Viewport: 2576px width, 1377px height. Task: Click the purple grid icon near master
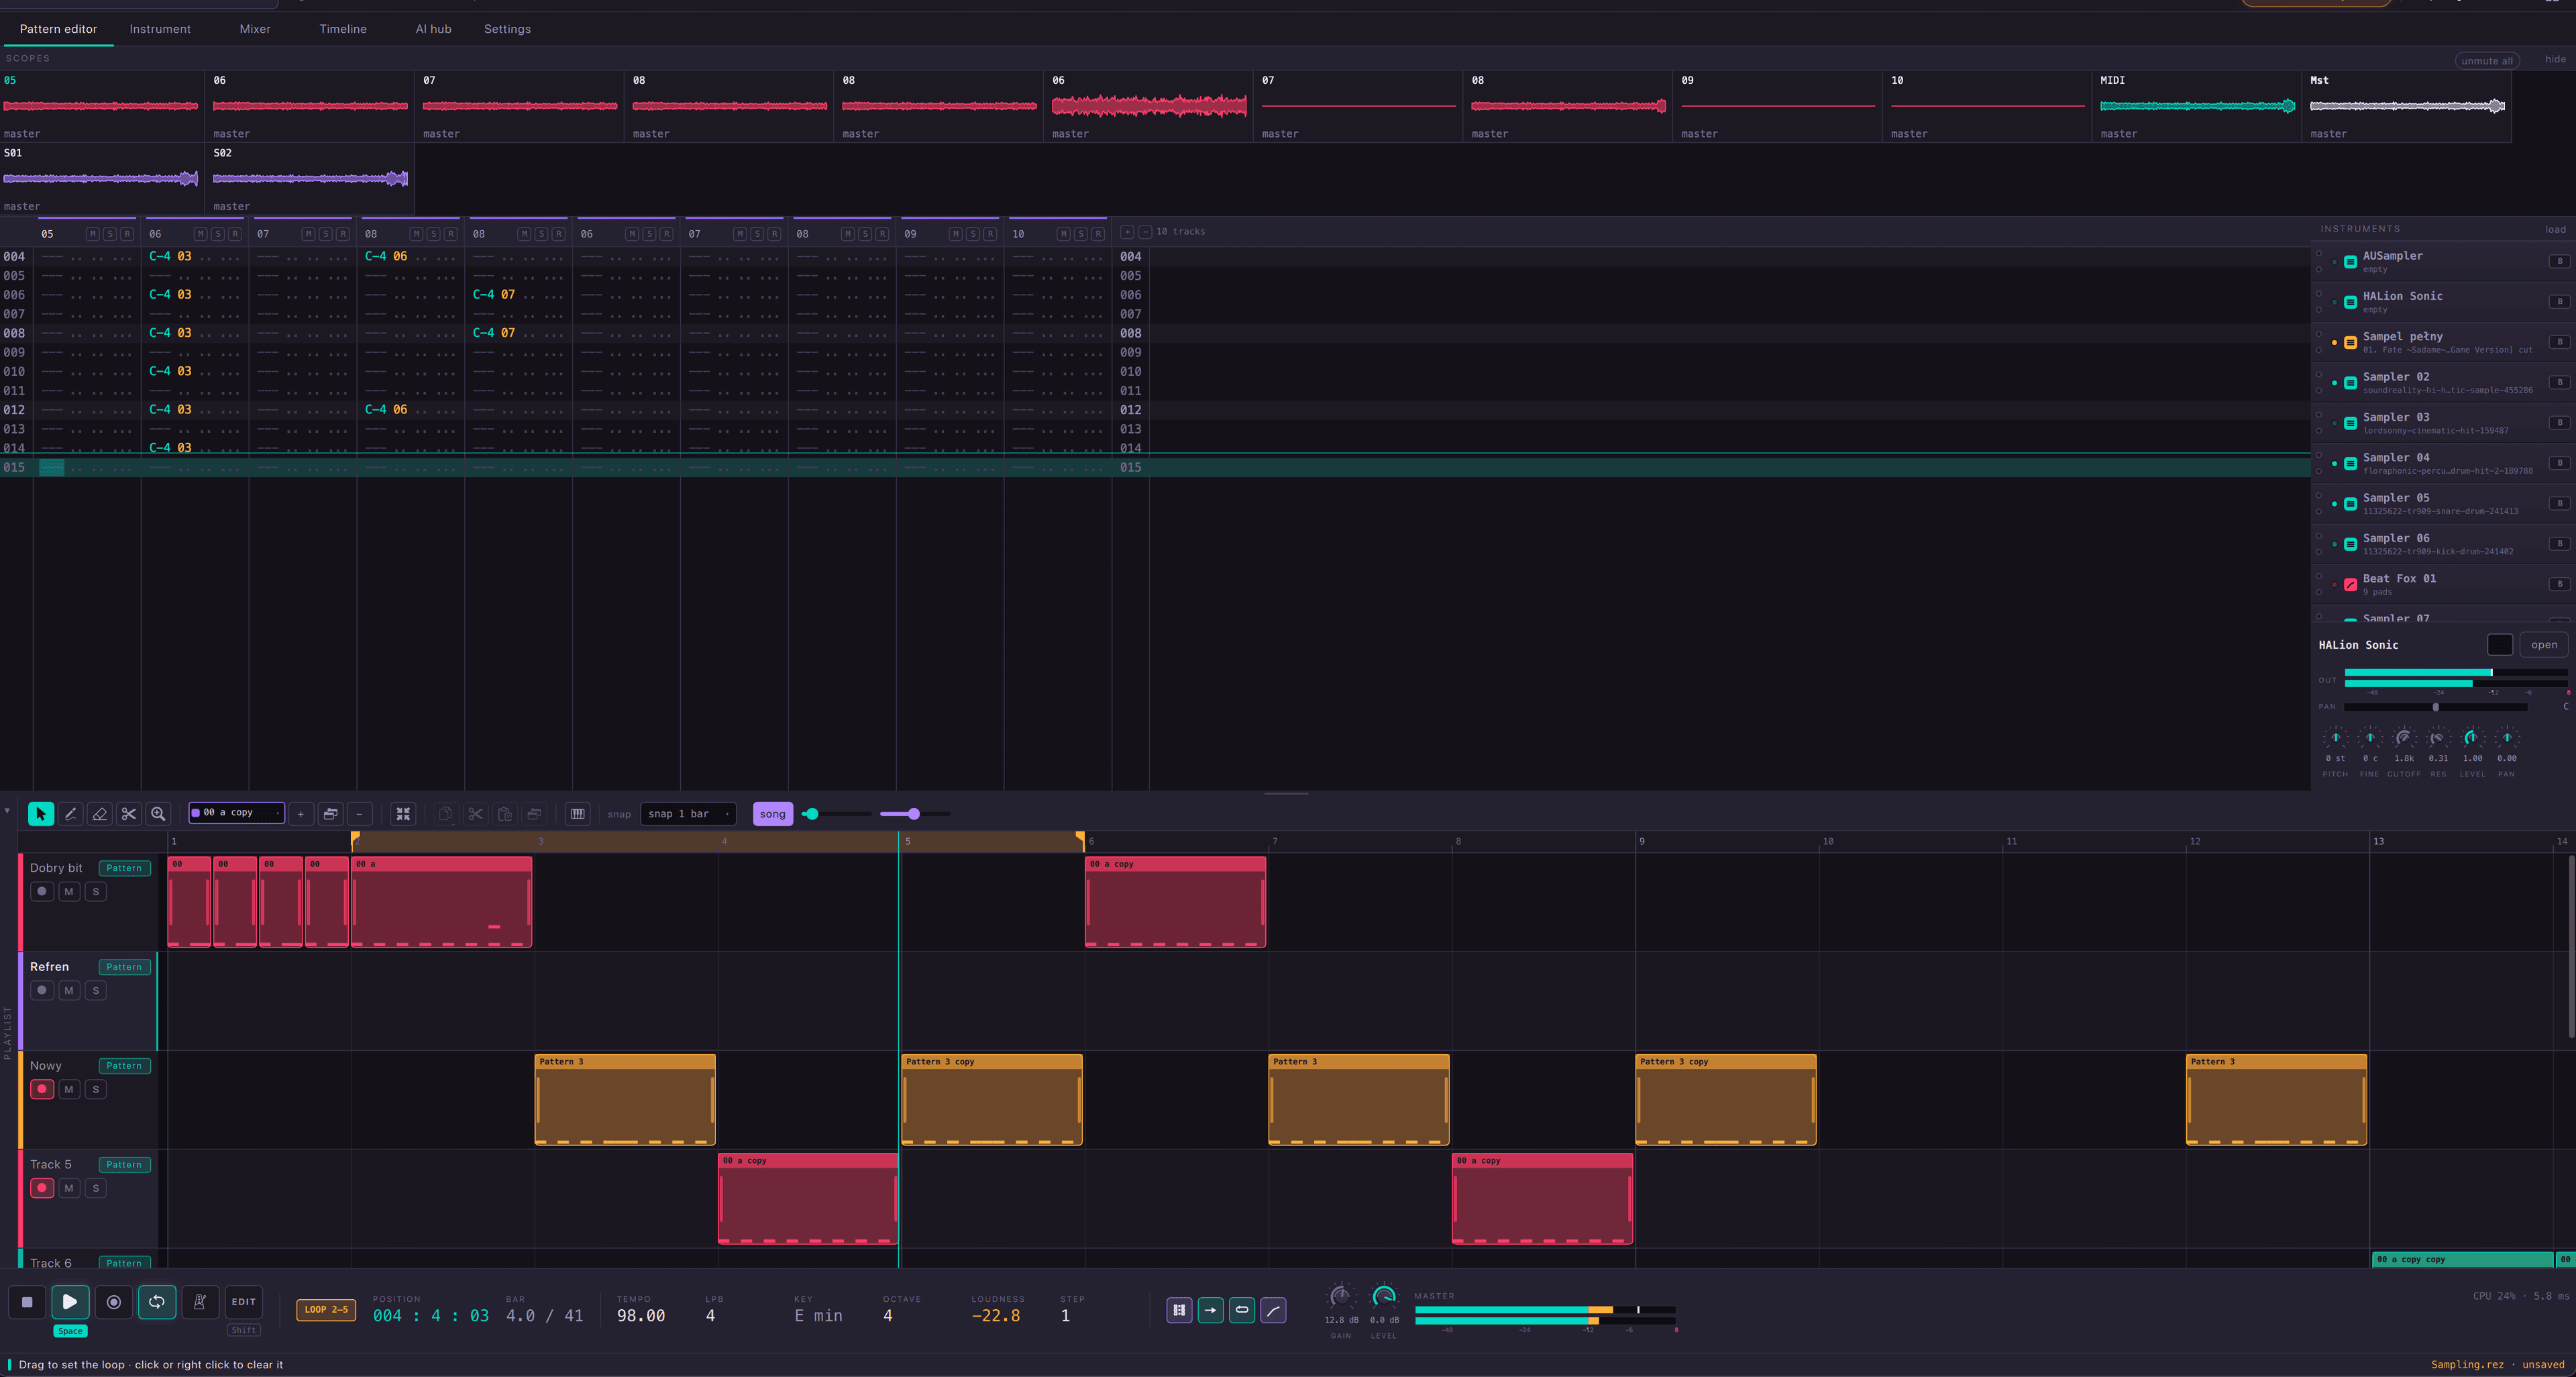[1179, 1310]
